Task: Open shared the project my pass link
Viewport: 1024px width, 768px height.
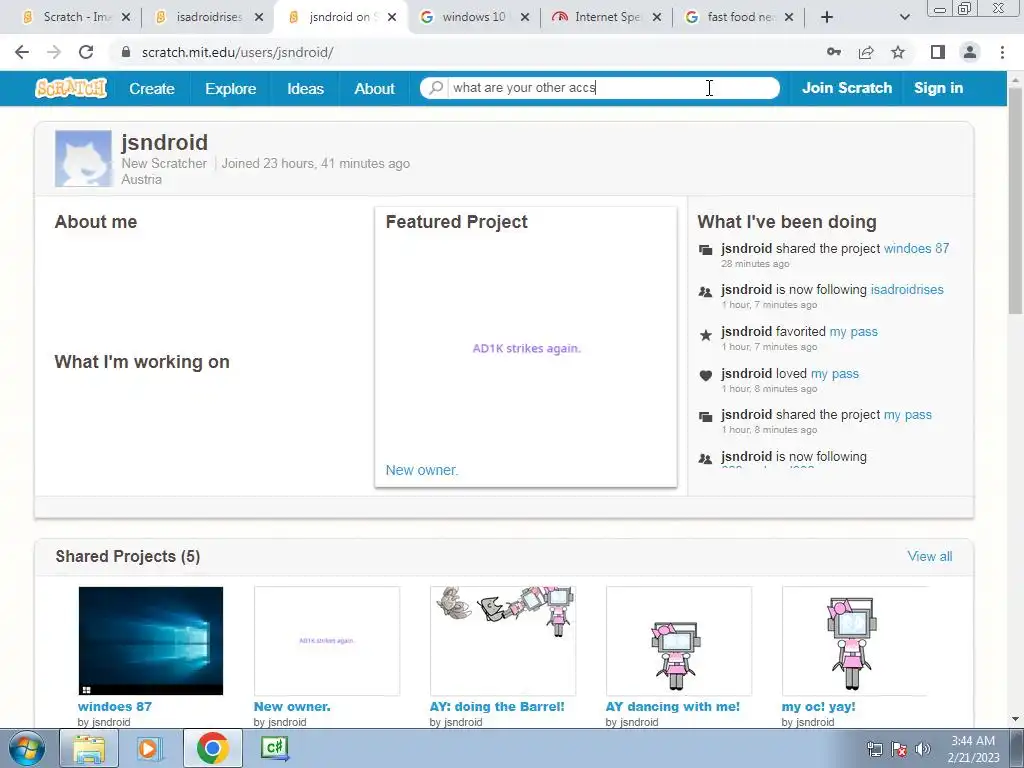Action: pyautogui.click(x=908, y=415)
